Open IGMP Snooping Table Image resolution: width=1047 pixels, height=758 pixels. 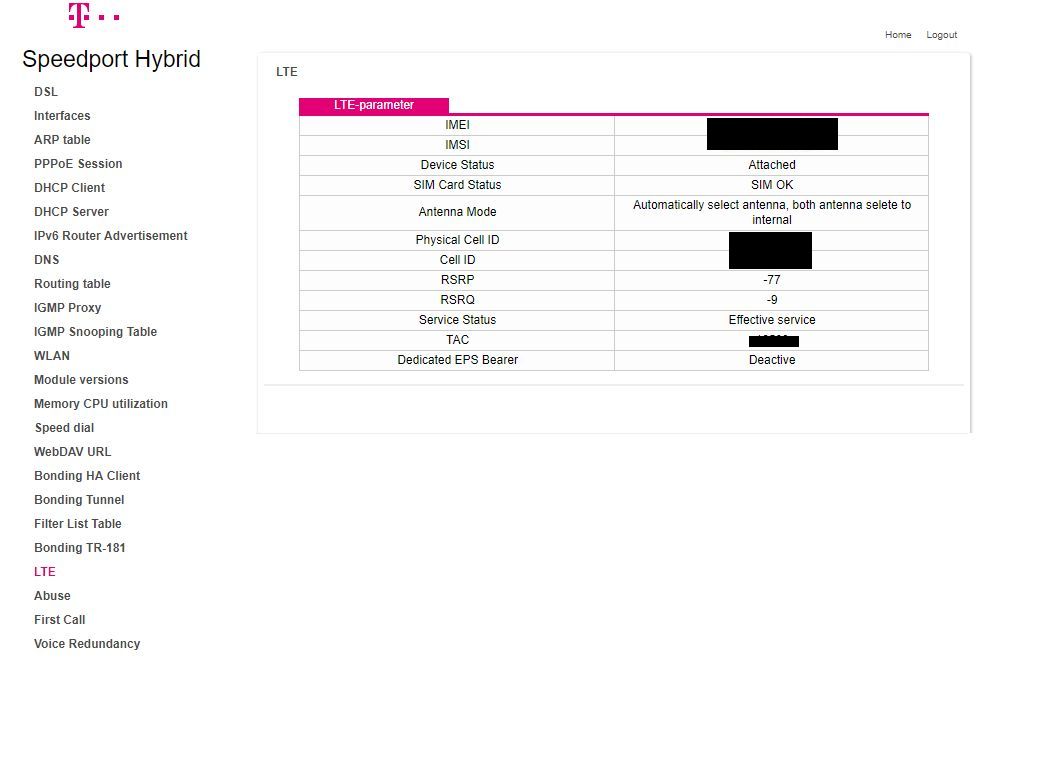coord(95,332)
